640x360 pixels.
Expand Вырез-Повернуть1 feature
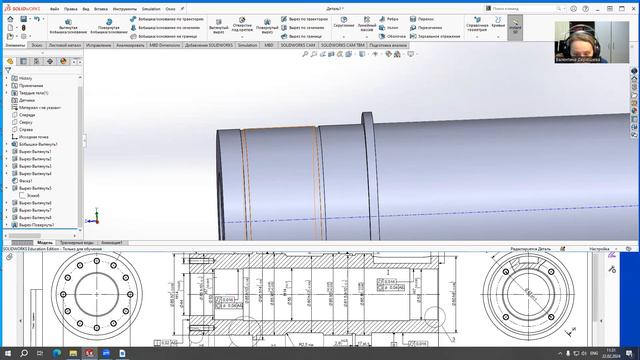tap(7, 225)
